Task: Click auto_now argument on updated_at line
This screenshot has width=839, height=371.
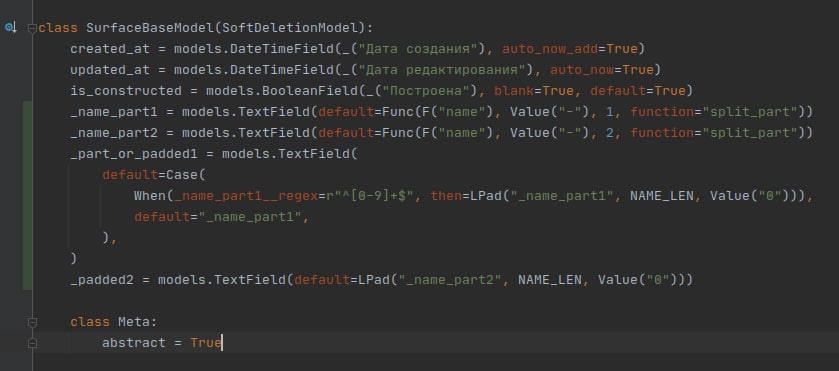Action: click(x=582, y=70)
